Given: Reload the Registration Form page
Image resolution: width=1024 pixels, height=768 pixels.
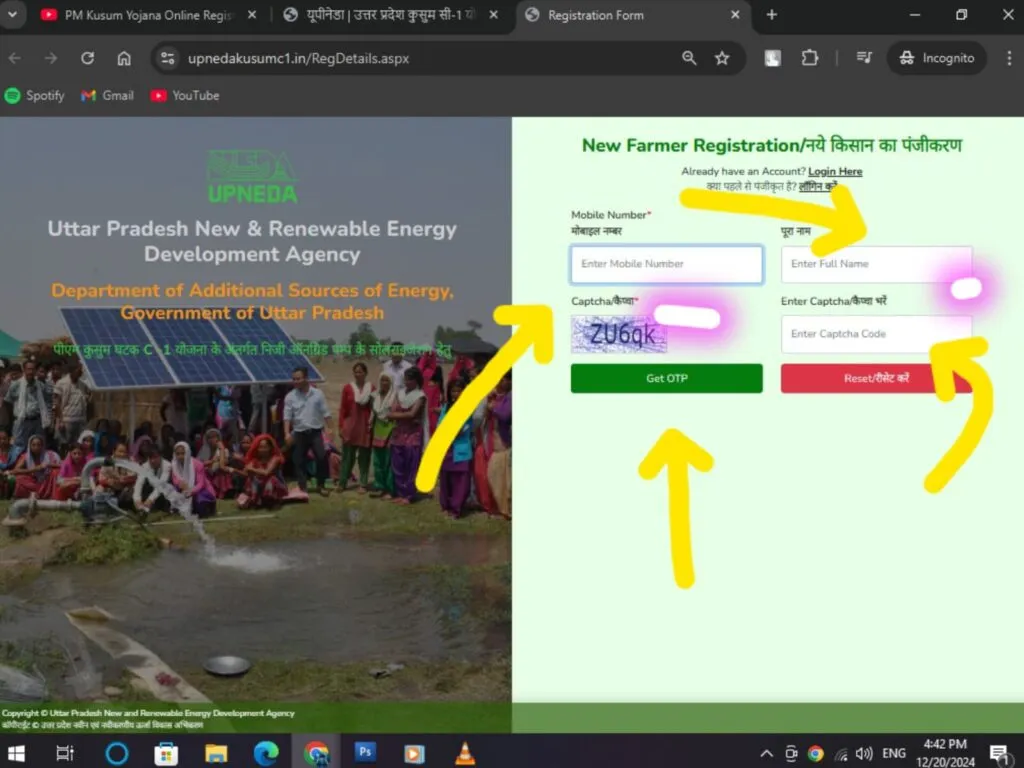Looking at the screenshot, I should coord(87,58).
